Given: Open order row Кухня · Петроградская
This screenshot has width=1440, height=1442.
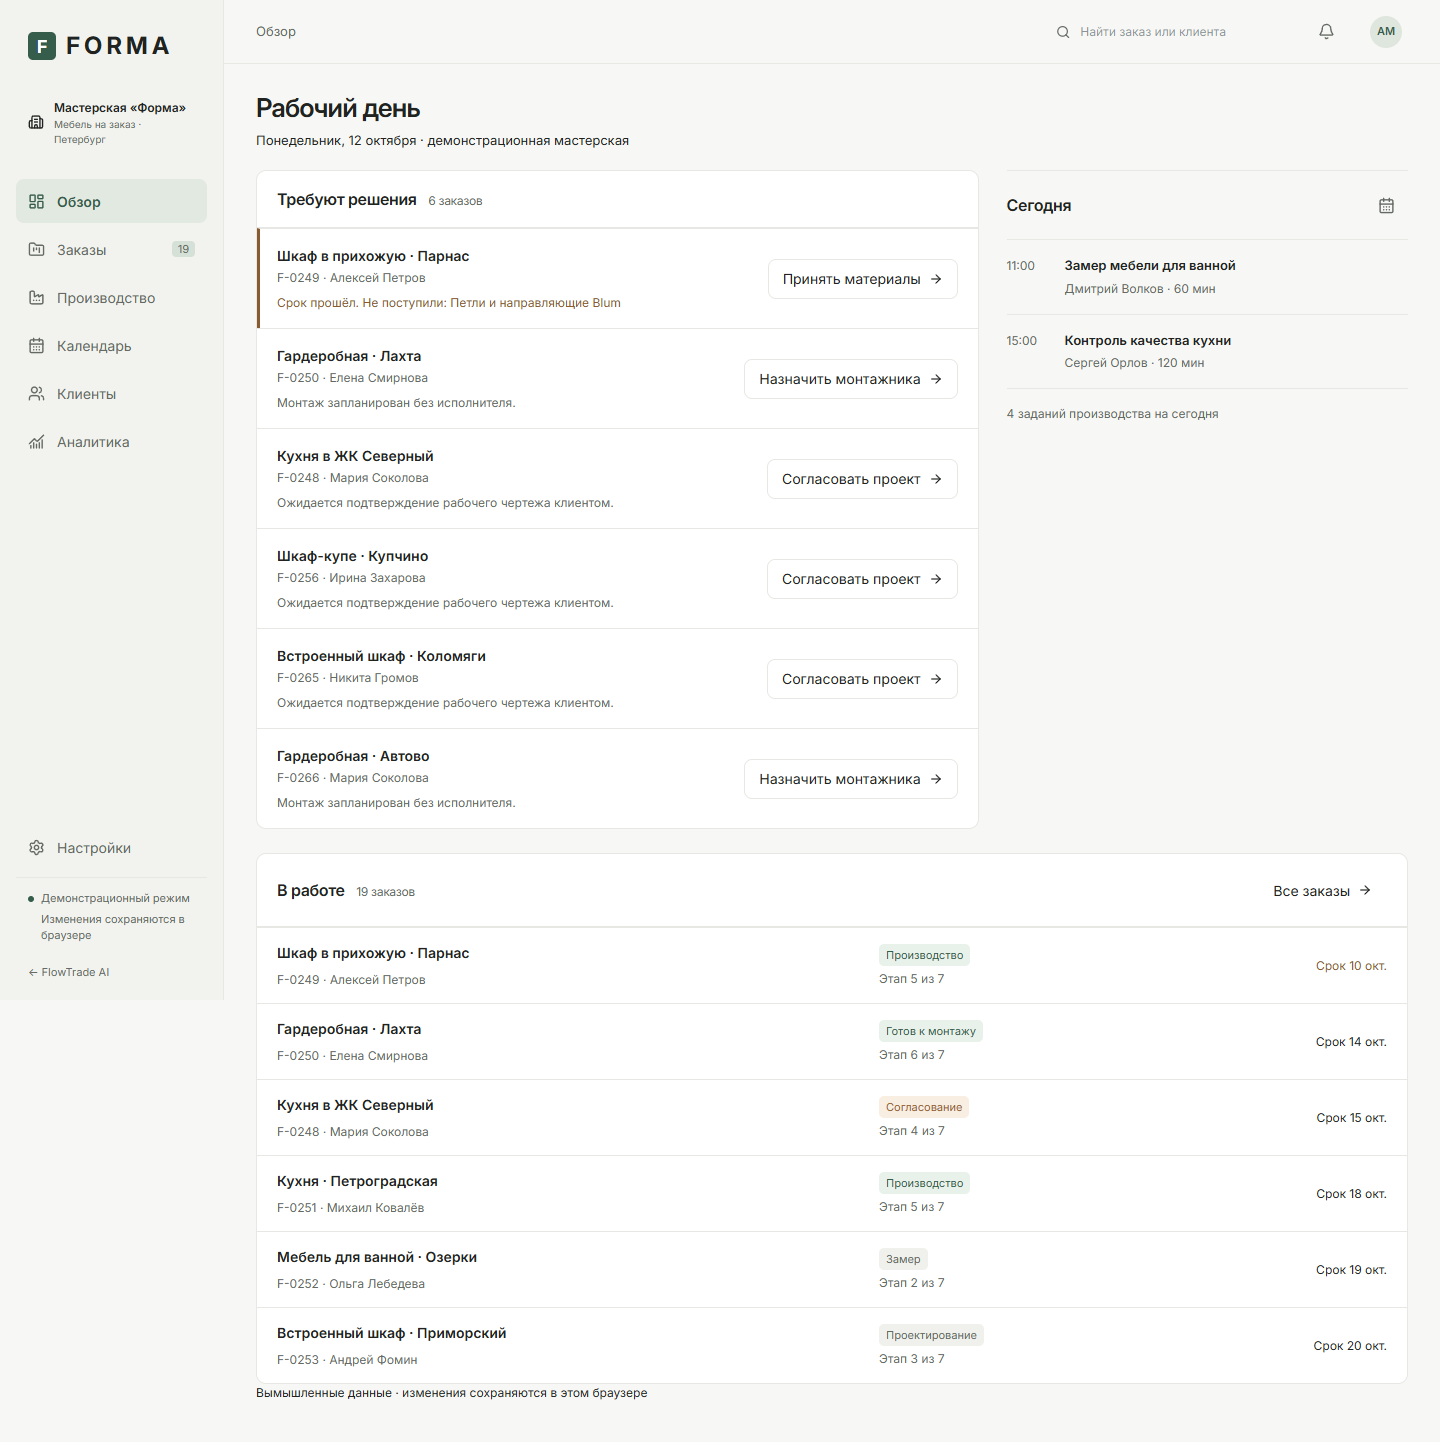Looking at the screenshot, I should point(832,1194).
